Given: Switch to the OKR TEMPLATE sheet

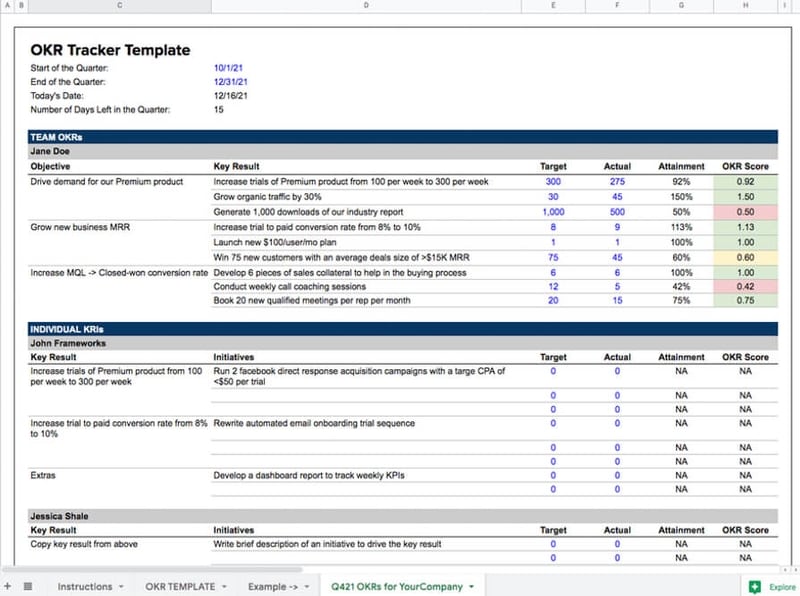Looking at the screenshot, I should [183, 587].
